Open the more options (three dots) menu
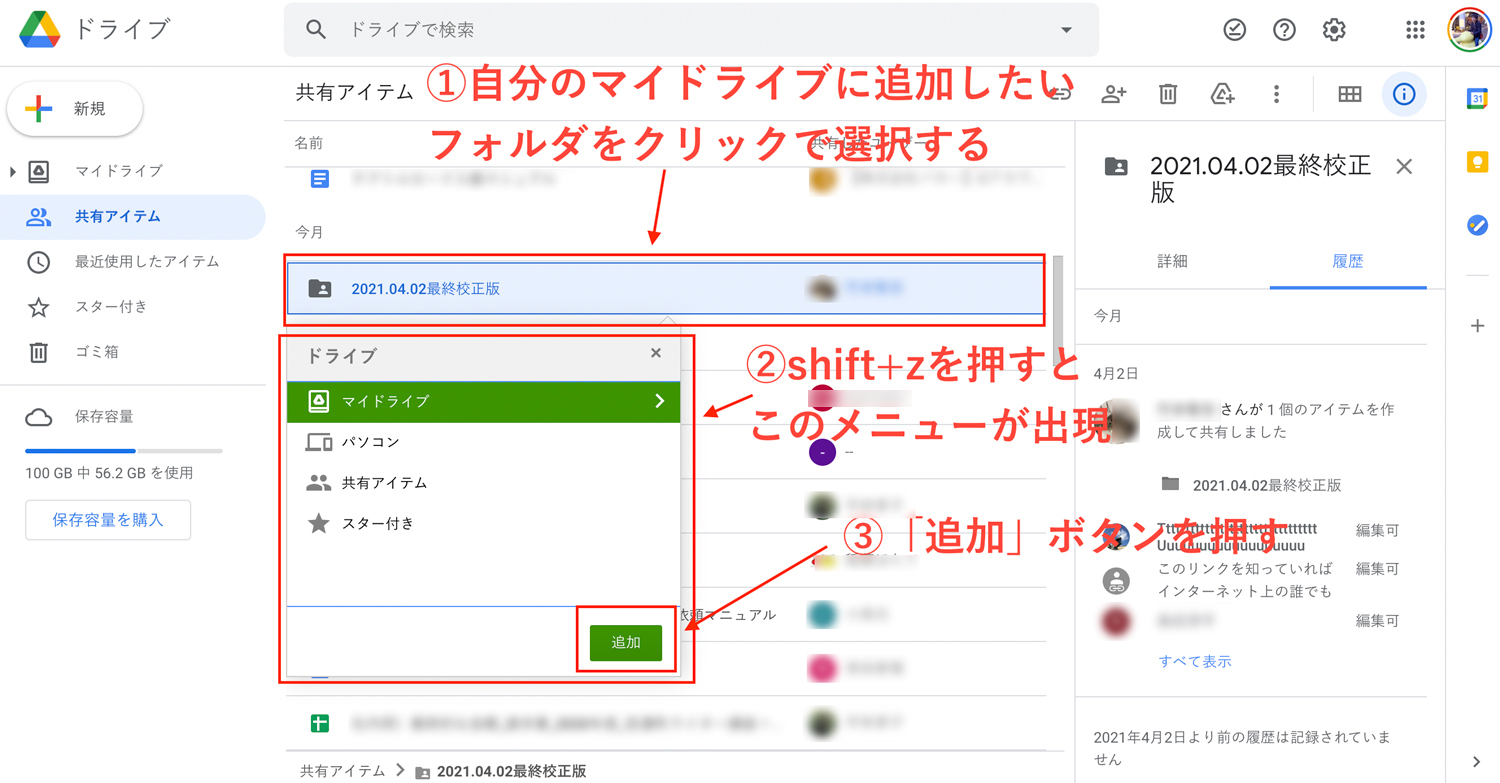Viewport: 1500px width, 783px height. [x=1276, y=93]
